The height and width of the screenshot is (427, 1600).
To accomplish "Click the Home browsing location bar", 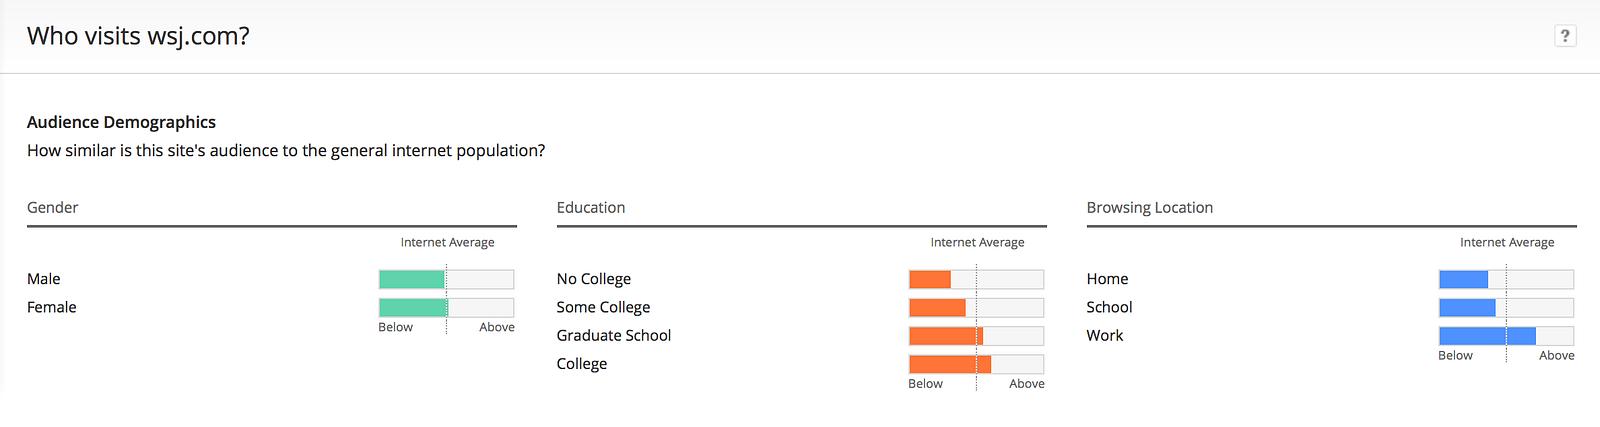I will (x=1463, y=279).
